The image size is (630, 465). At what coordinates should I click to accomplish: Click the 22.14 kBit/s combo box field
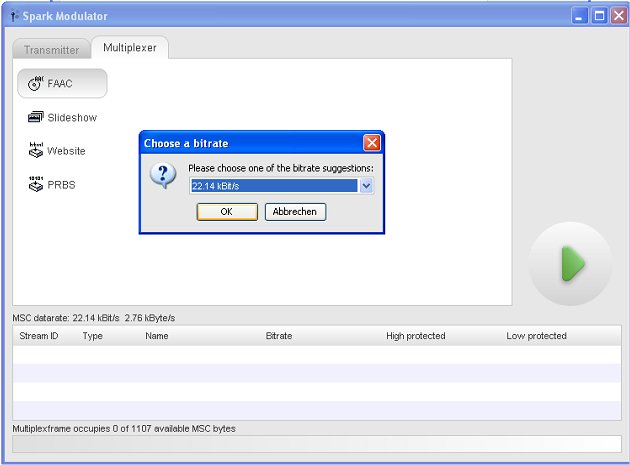point(273,185)
